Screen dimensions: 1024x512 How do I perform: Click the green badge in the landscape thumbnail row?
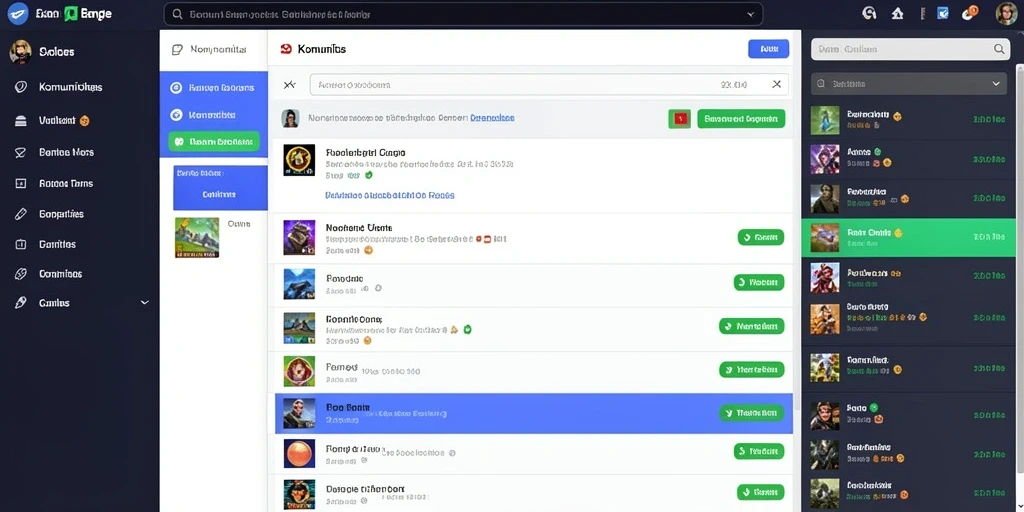coord(468,329)
